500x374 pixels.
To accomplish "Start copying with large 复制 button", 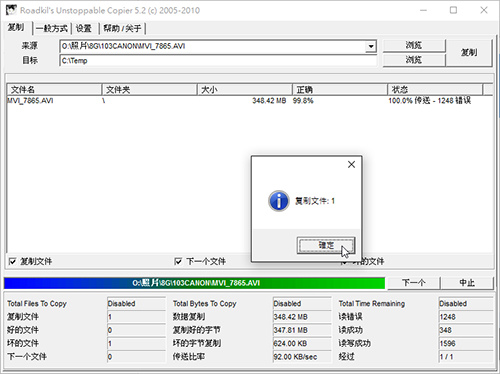I will coord(469,53).
